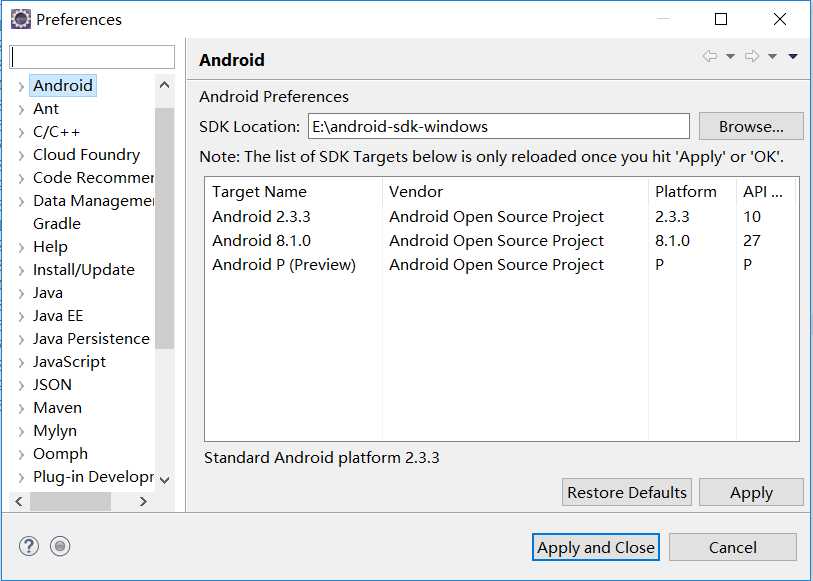Image resolution: width=813 pixels, height=581 pixels.
Task: Sort by the Platform column header
Action: 692,192
